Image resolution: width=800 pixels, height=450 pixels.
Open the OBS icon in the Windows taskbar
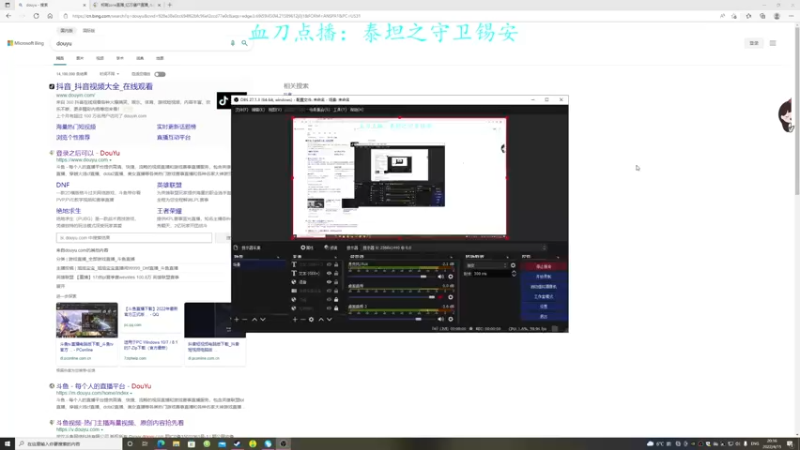tap(284, 444)
